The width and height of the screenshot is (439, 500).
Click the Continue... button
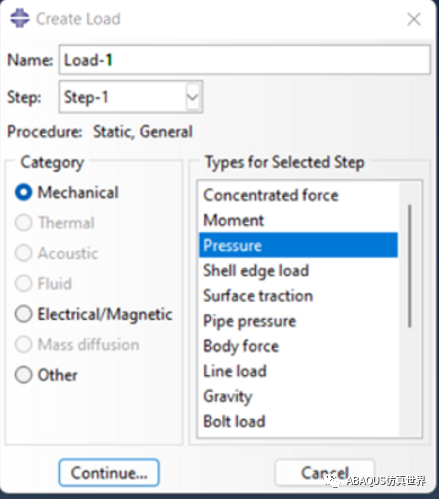[109, 473]
